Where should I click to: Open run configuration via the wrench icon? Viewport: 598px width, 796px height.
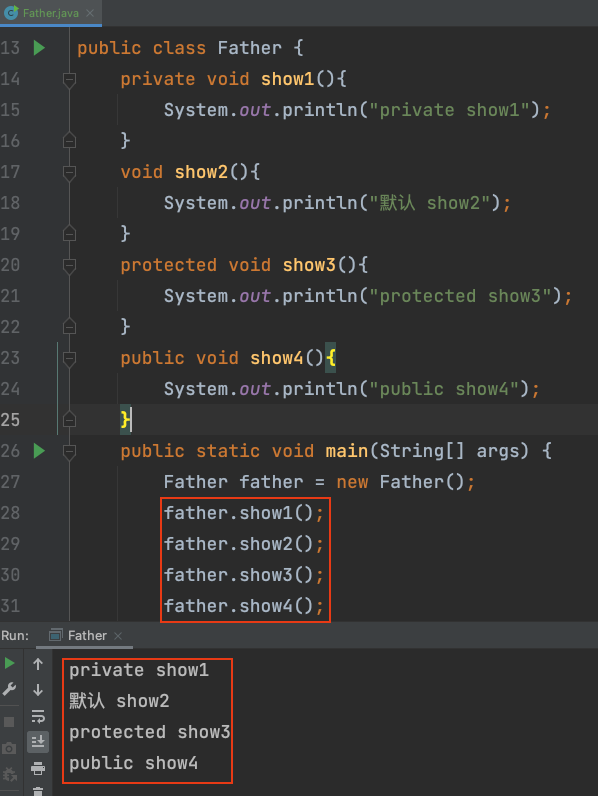click(x=9, y=689)
